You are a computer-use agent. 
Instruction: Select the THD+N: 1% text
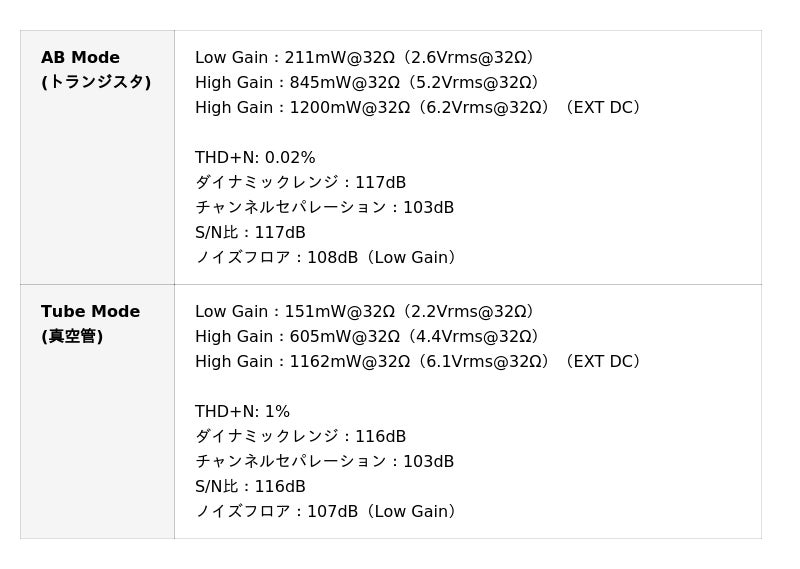pos(242,412)
